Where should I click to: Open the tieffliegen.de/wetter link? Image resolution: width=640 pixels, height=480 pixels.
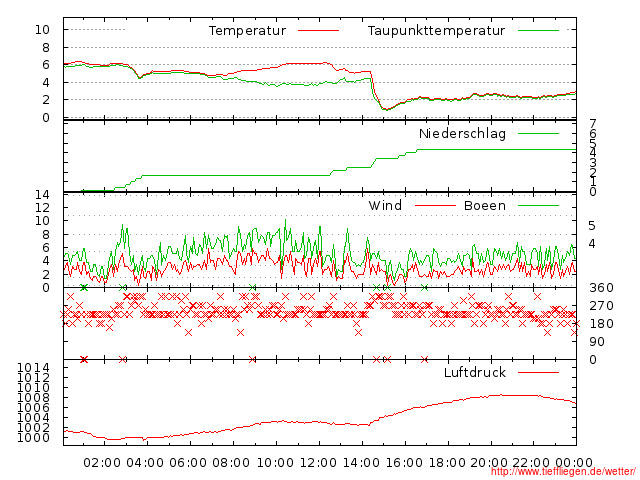[x=563, y=471]
